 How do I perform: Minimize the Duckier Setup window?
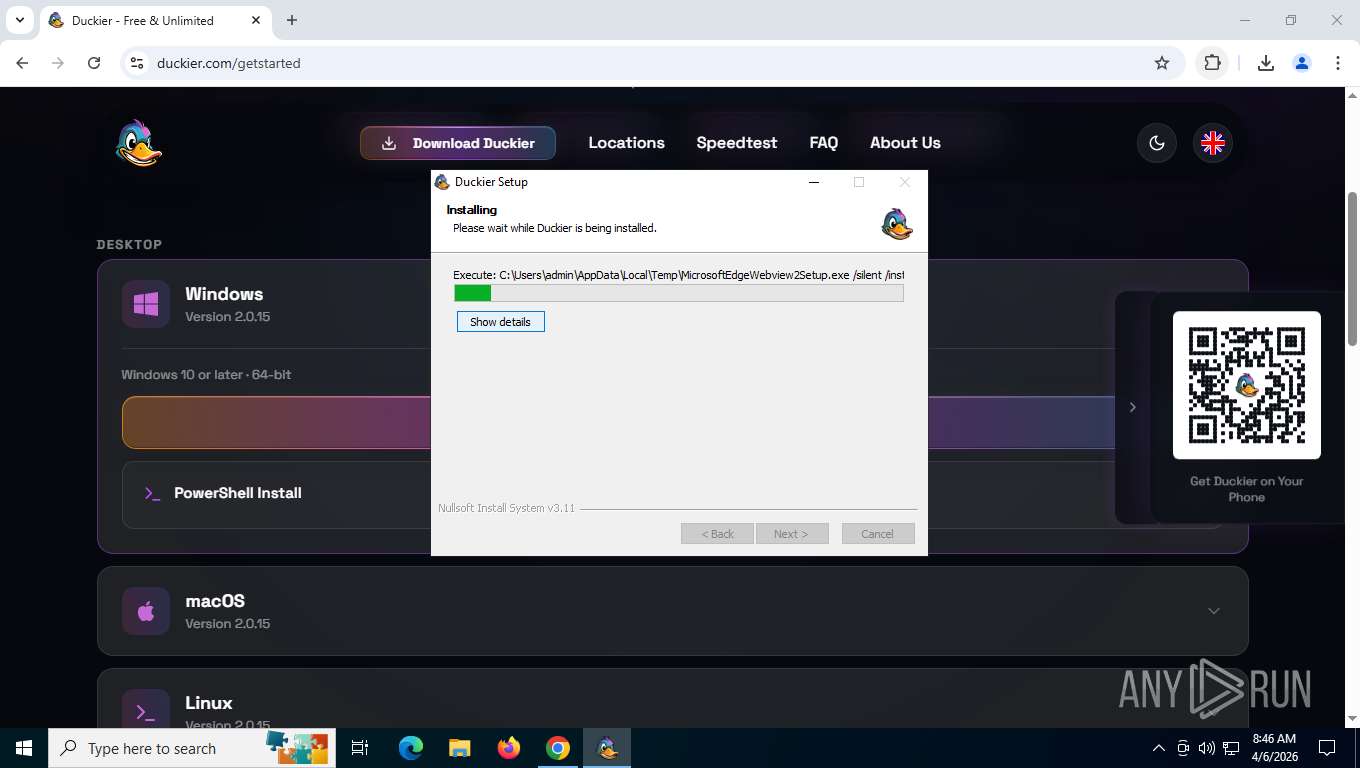coord(814,182)
